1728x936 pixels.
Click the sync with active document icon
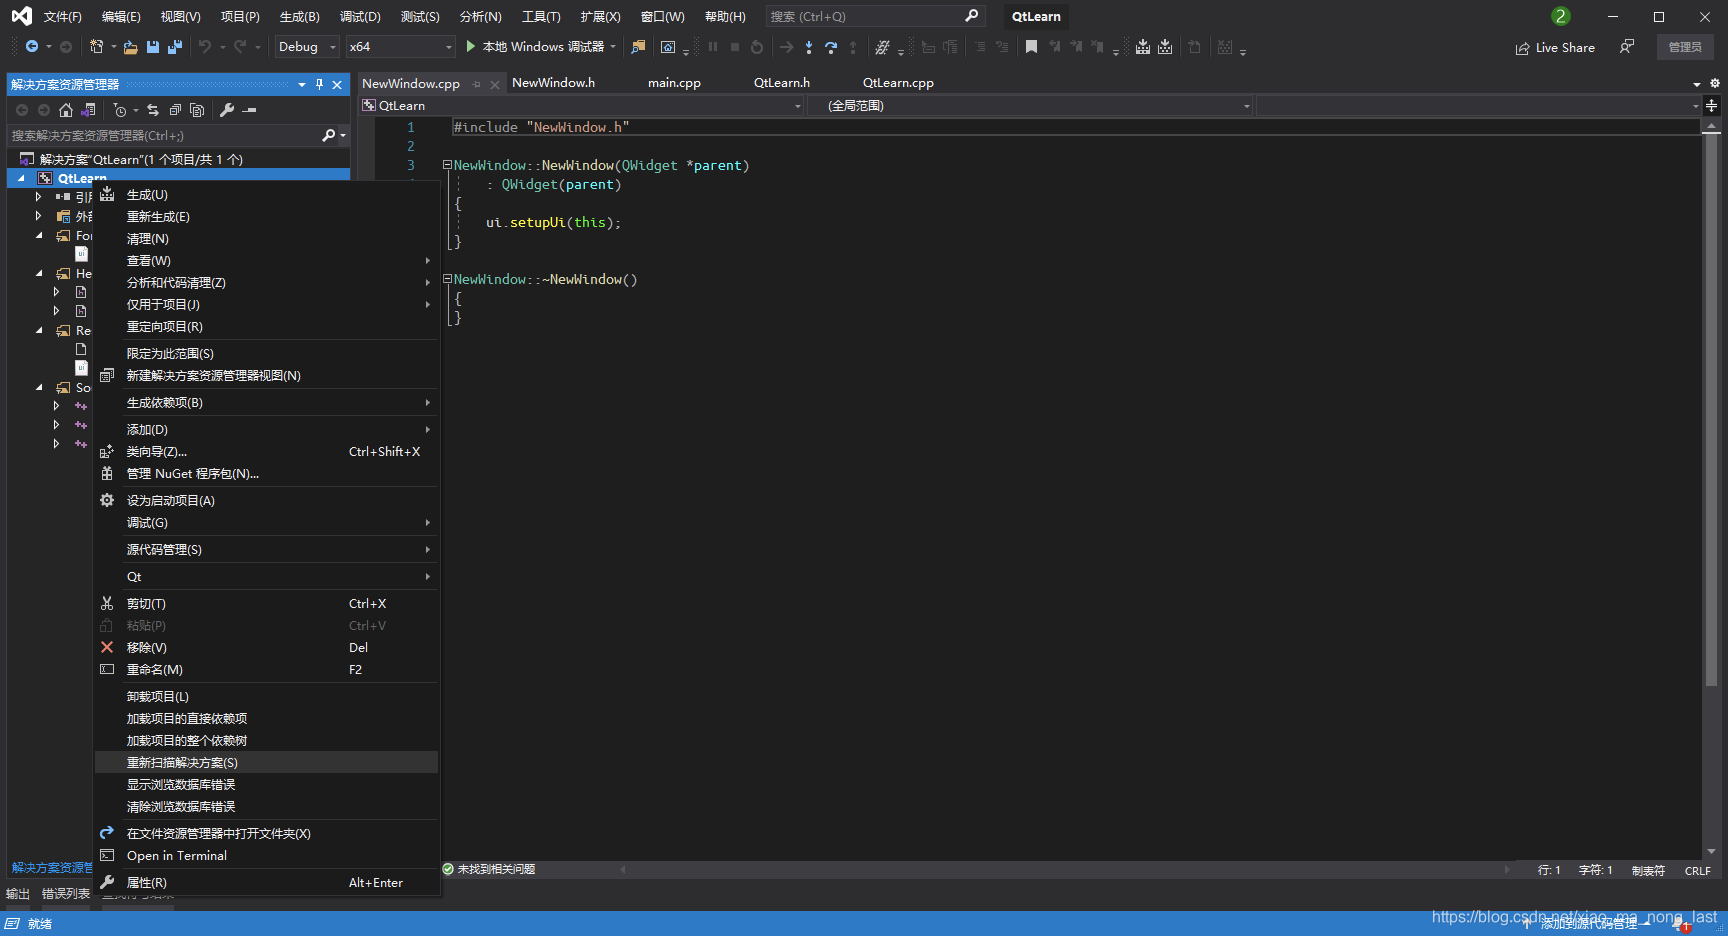153,110
